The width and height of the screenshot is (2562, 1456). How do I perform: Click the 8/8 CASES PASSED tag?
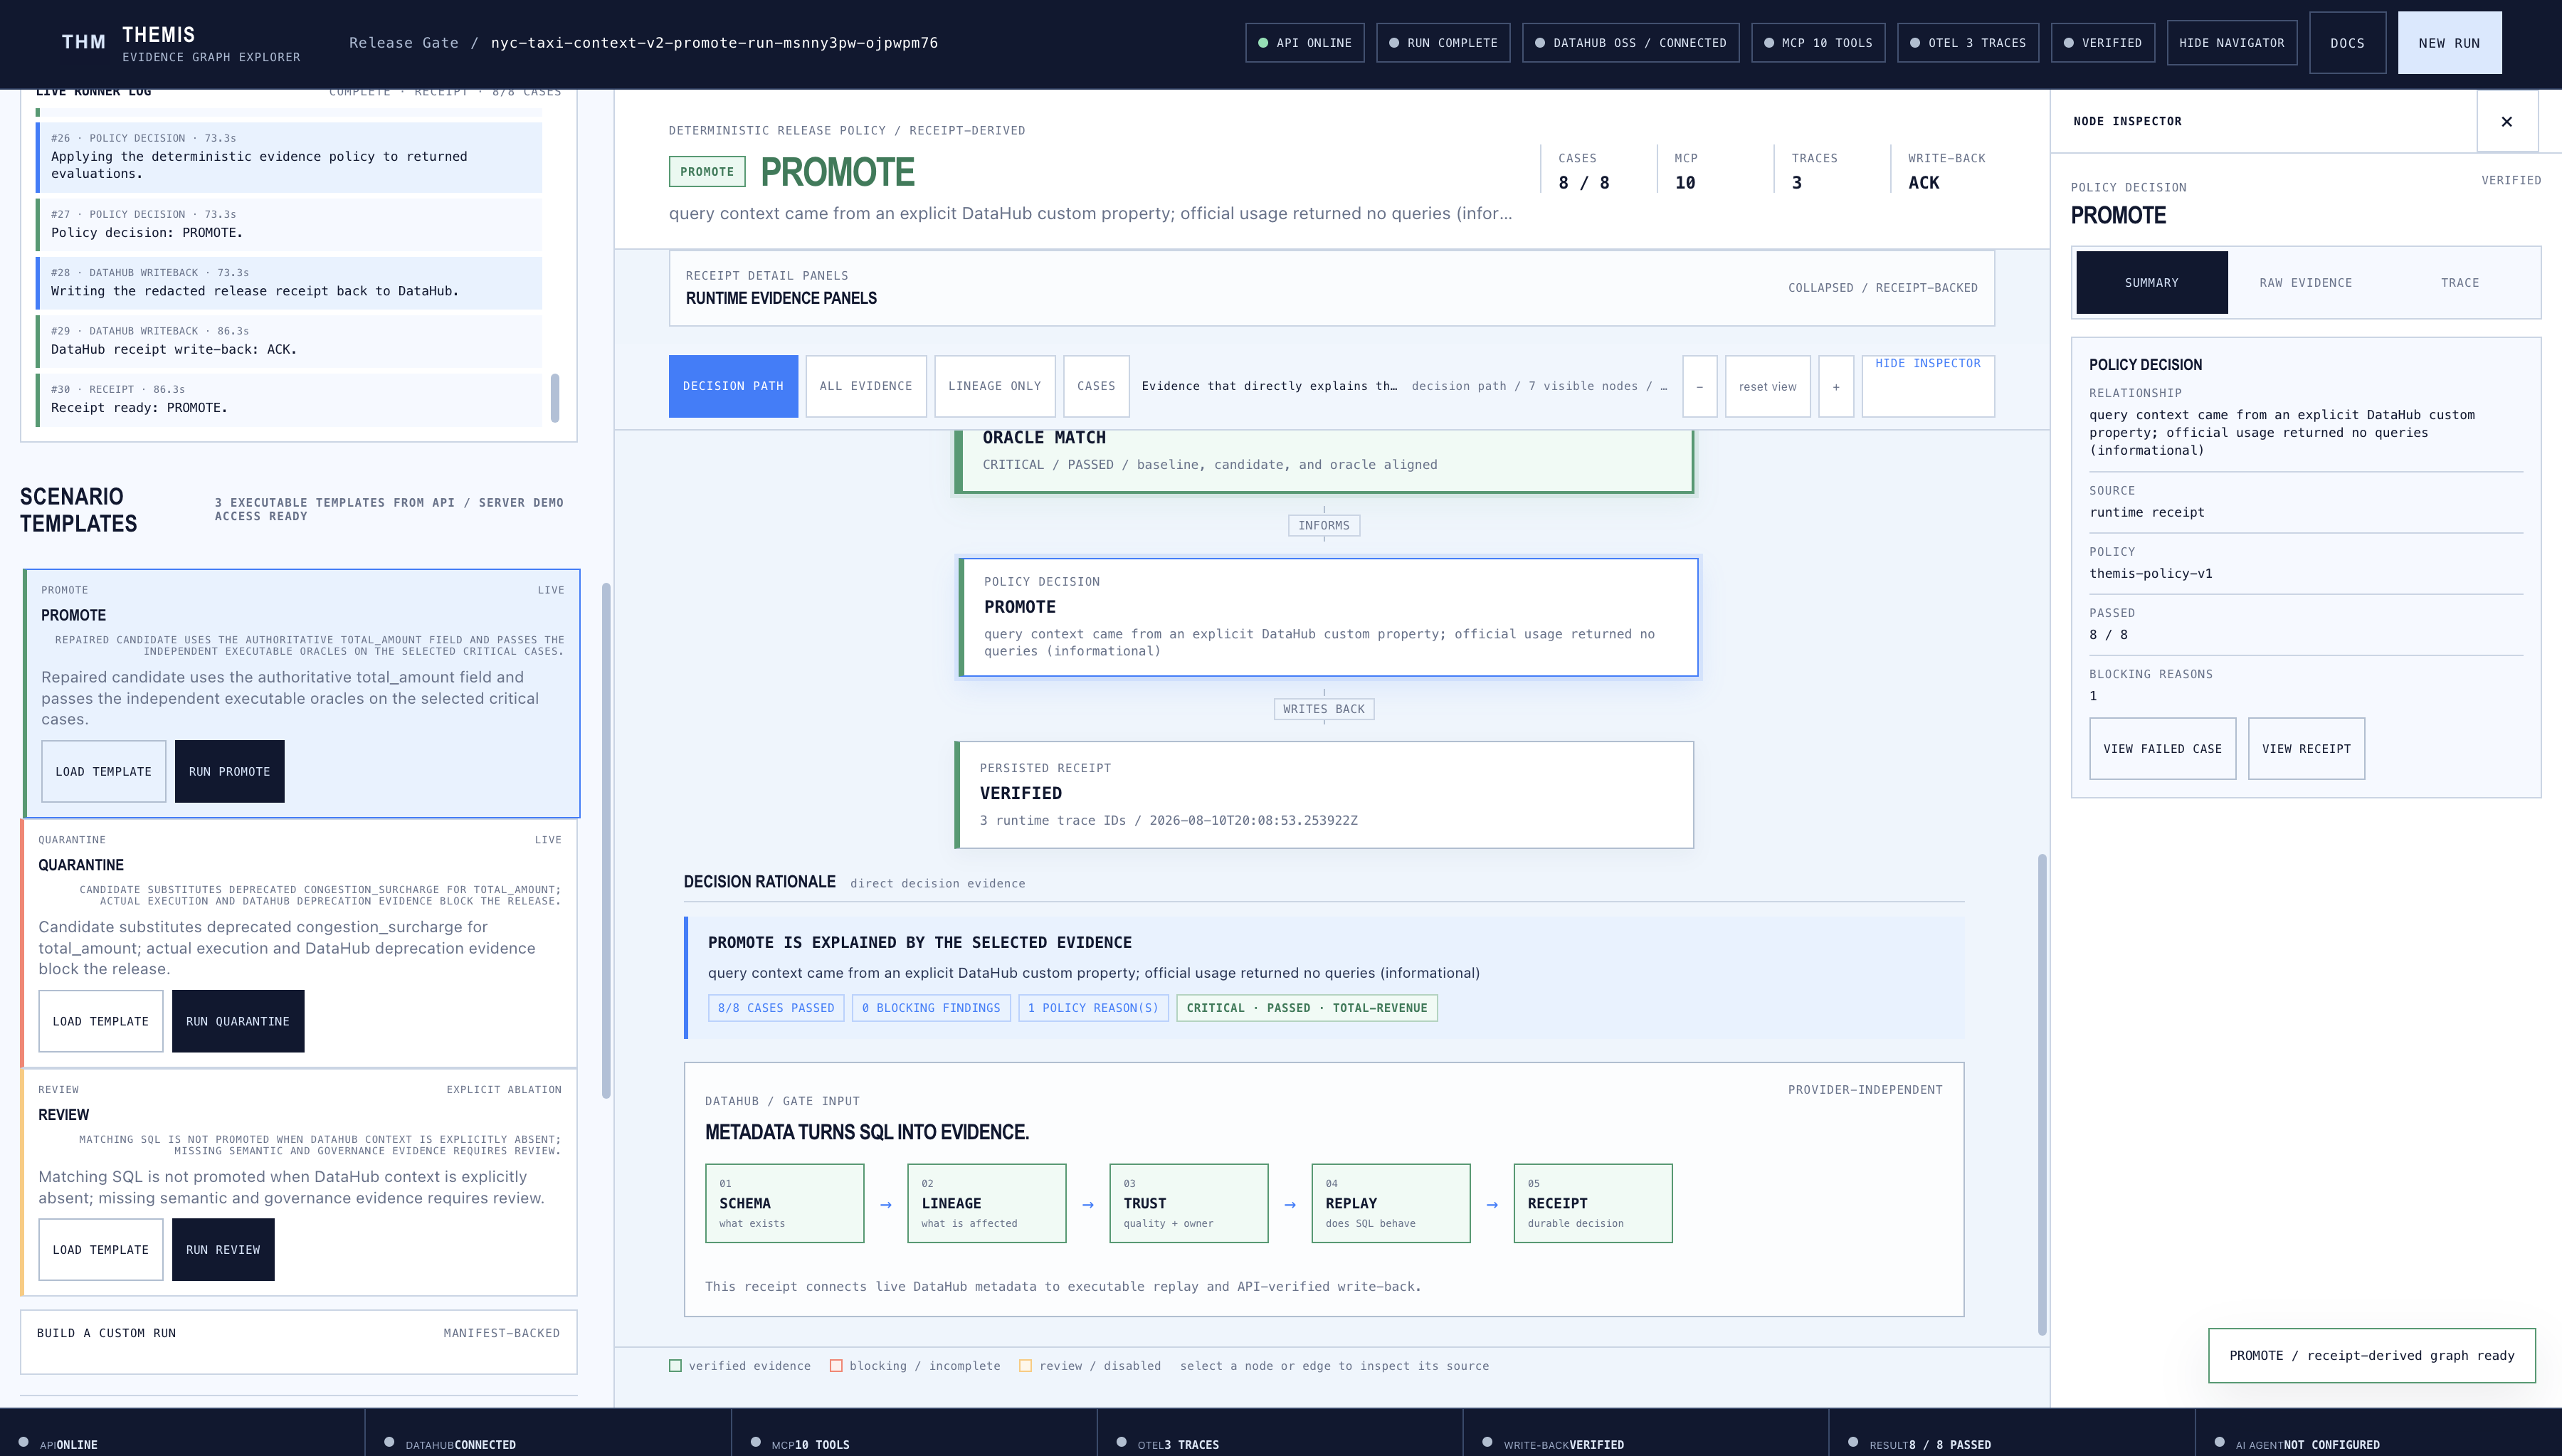775,1008
